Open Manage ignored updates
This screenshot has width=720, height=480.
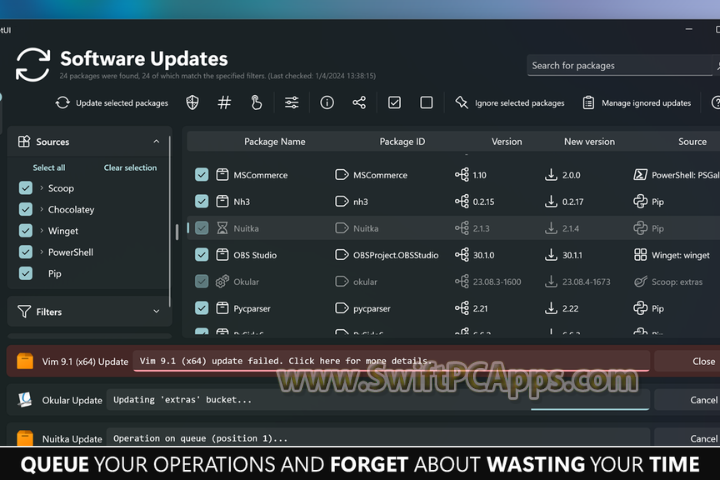point(636,103)
